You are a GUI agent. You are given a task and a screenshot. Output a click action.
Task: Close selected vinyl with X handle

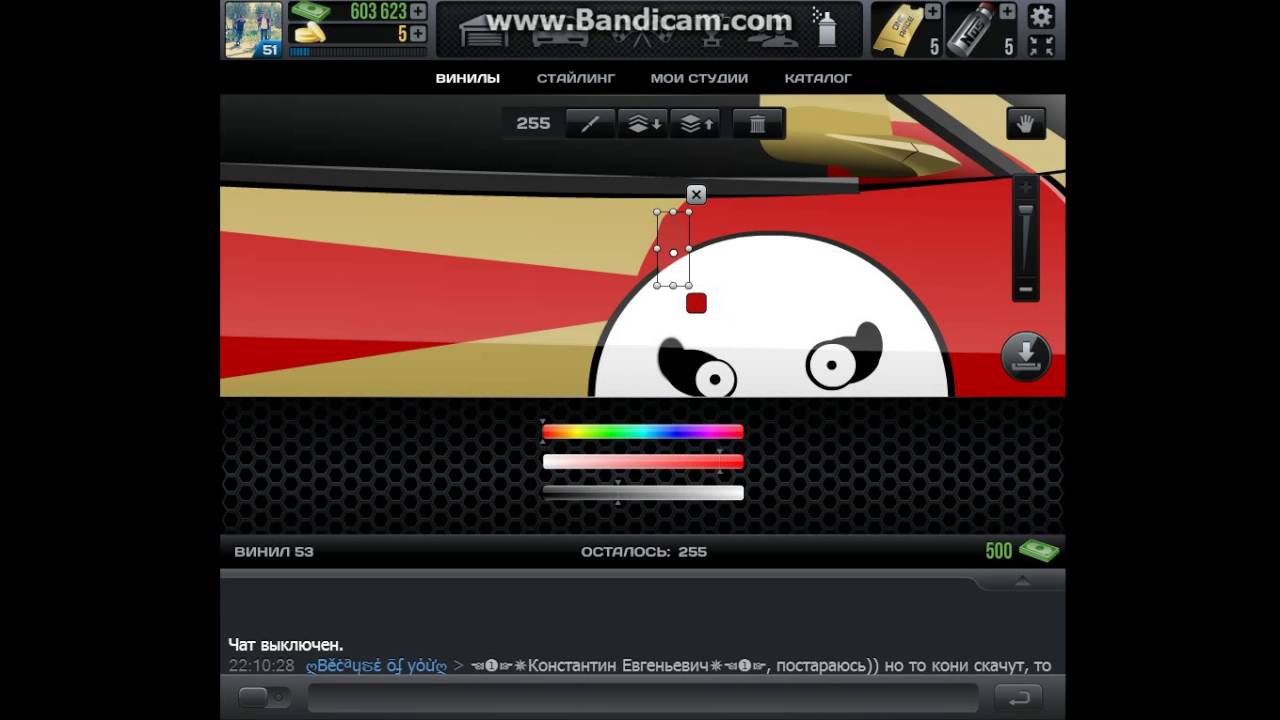[x=696, y=195]
